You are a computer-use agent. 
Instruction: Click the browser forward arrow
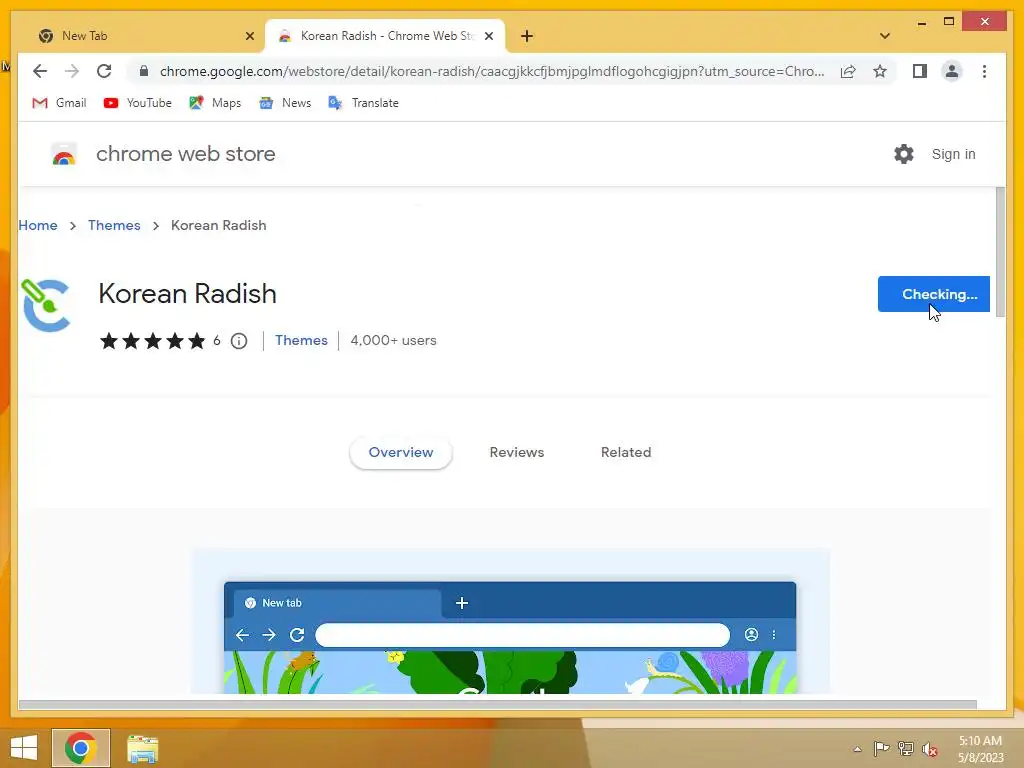(72, 71)
